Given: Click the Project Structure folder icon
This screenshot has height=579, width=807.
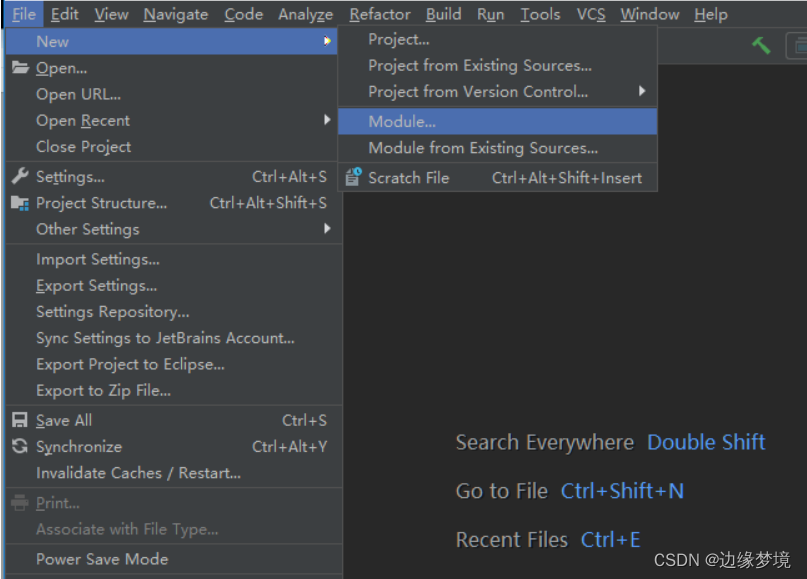Looking at the screenshot, I should coord(20,203).
